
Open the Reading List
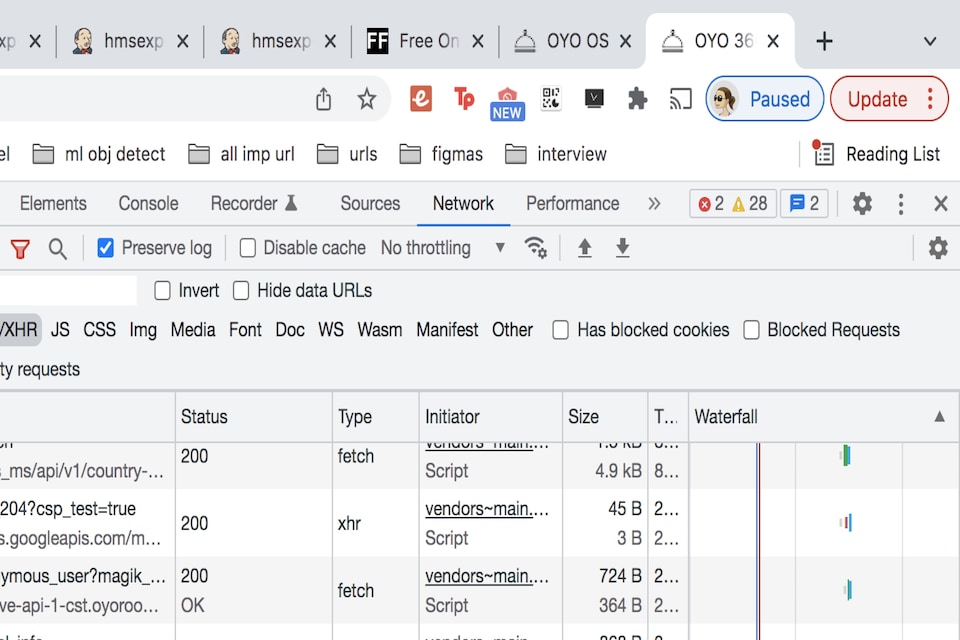coord(877,154)
